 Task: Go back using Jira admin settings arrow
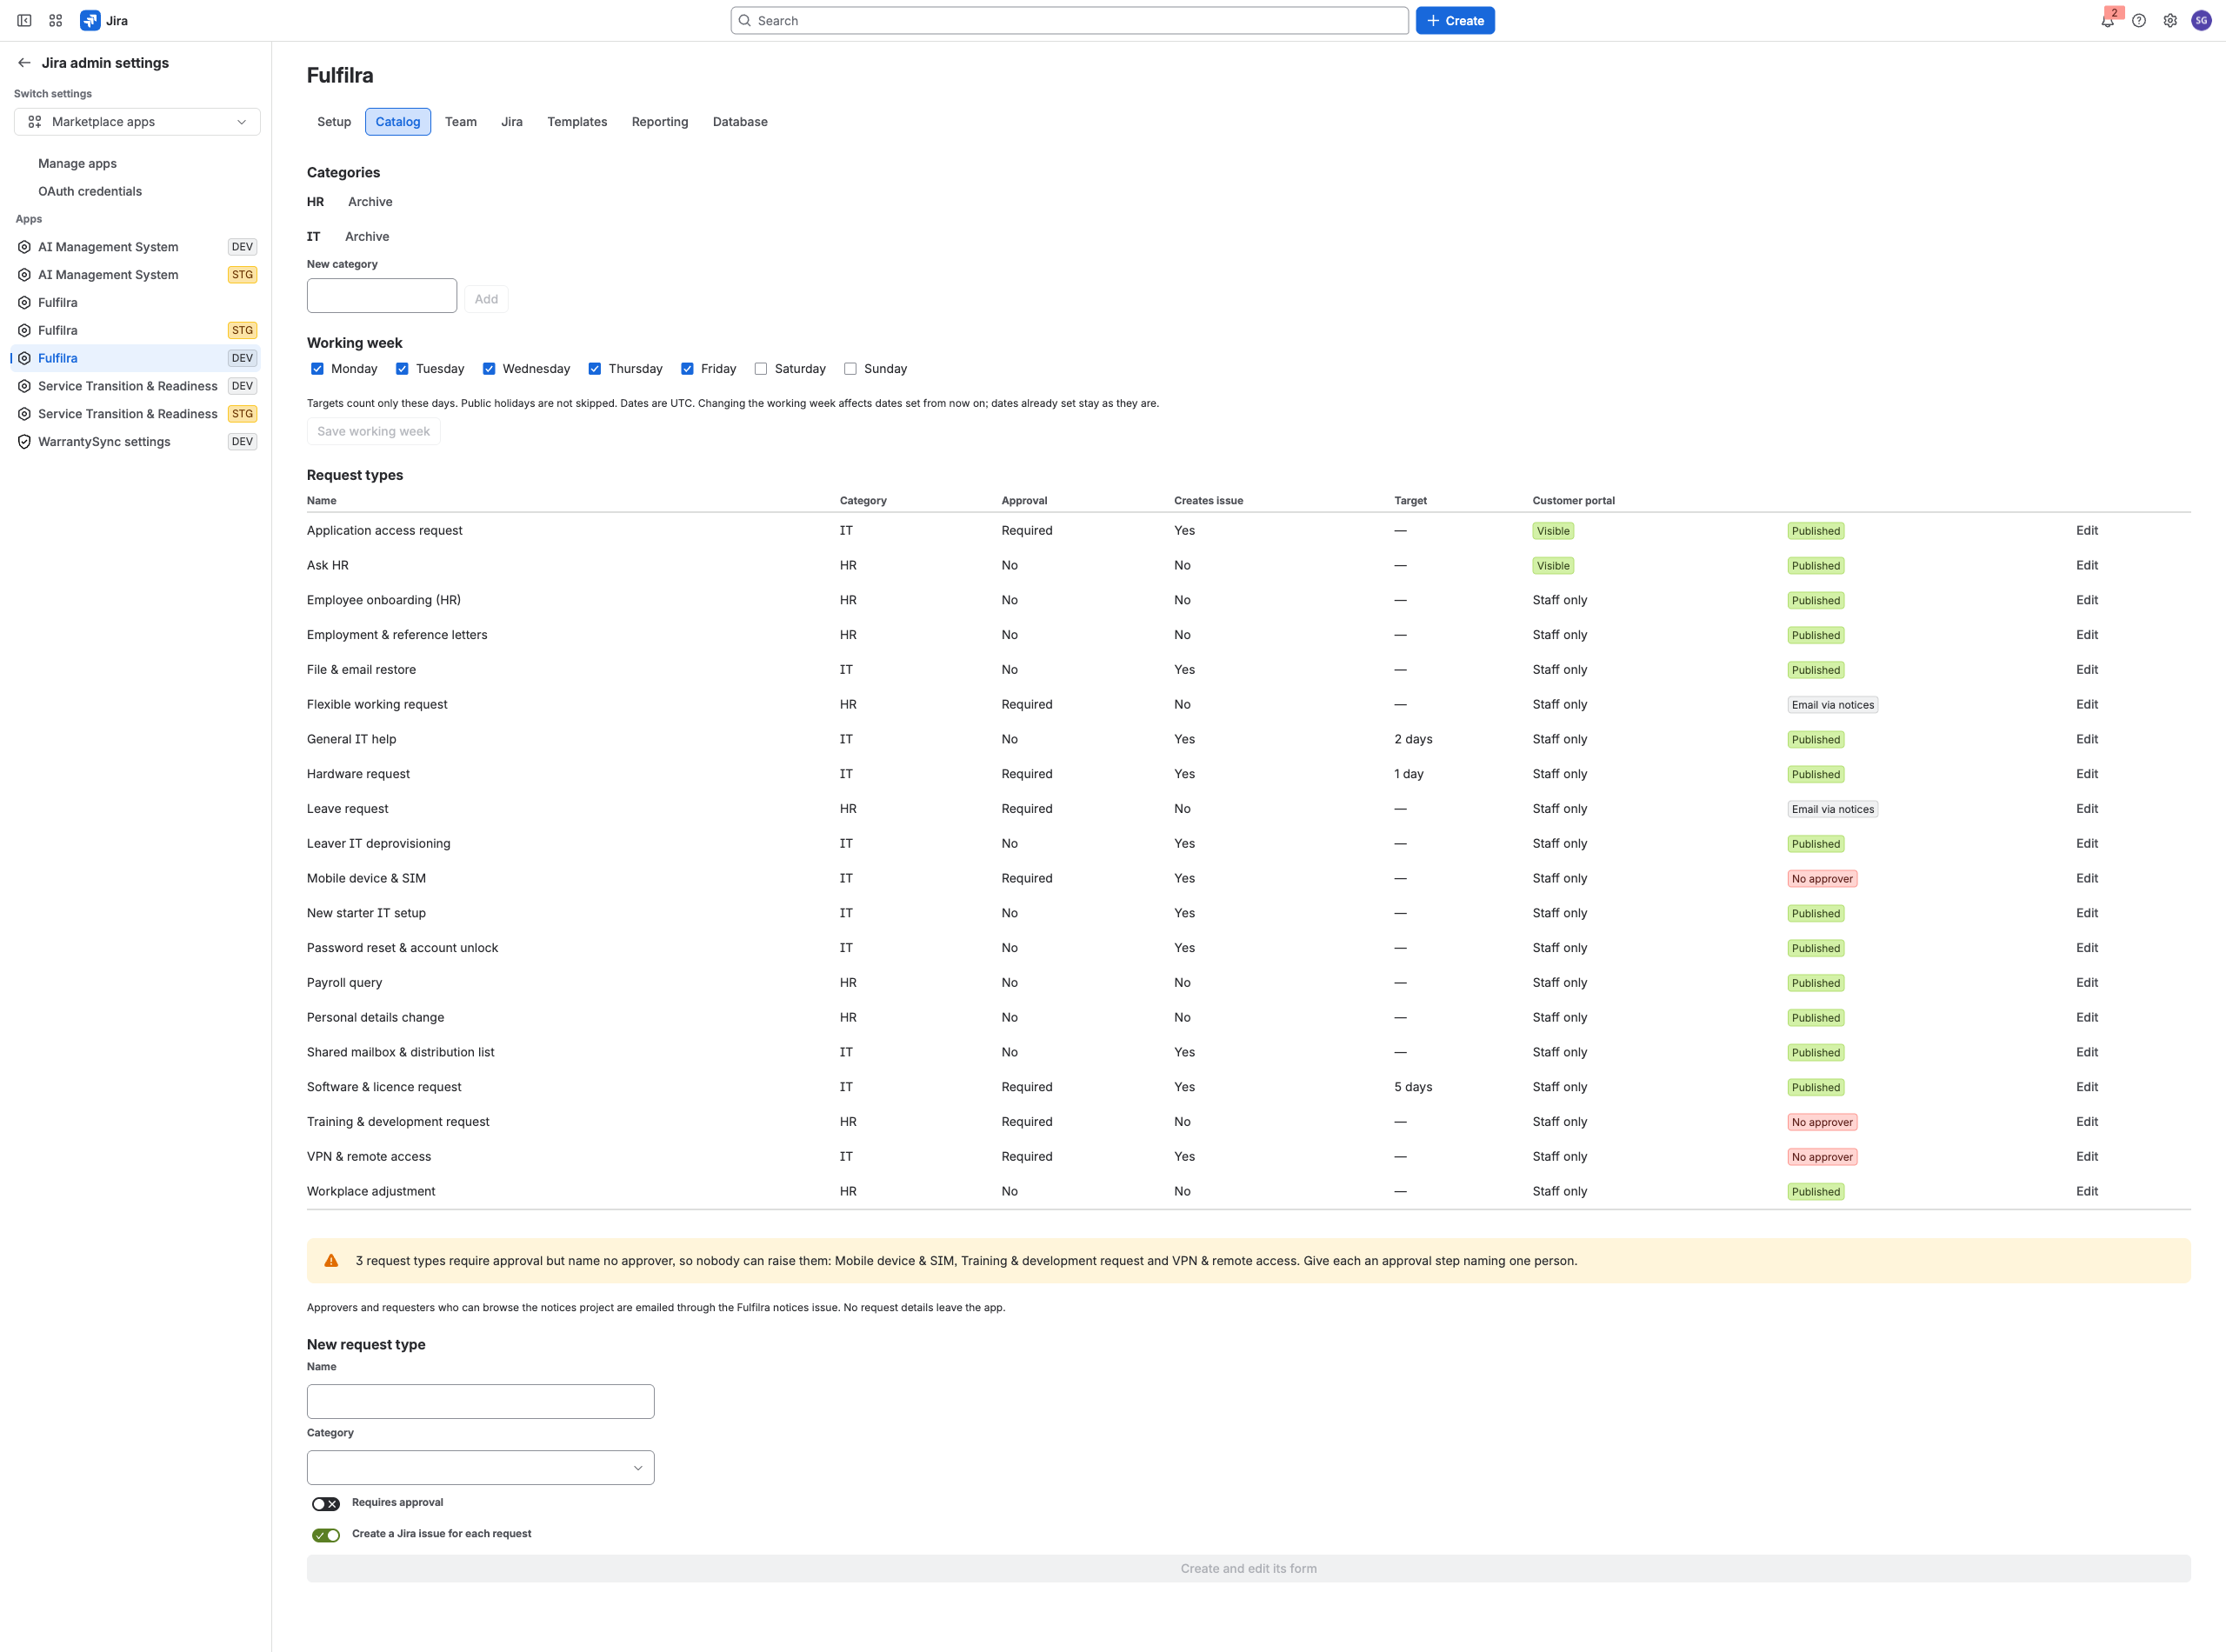(x=24, y=63)
